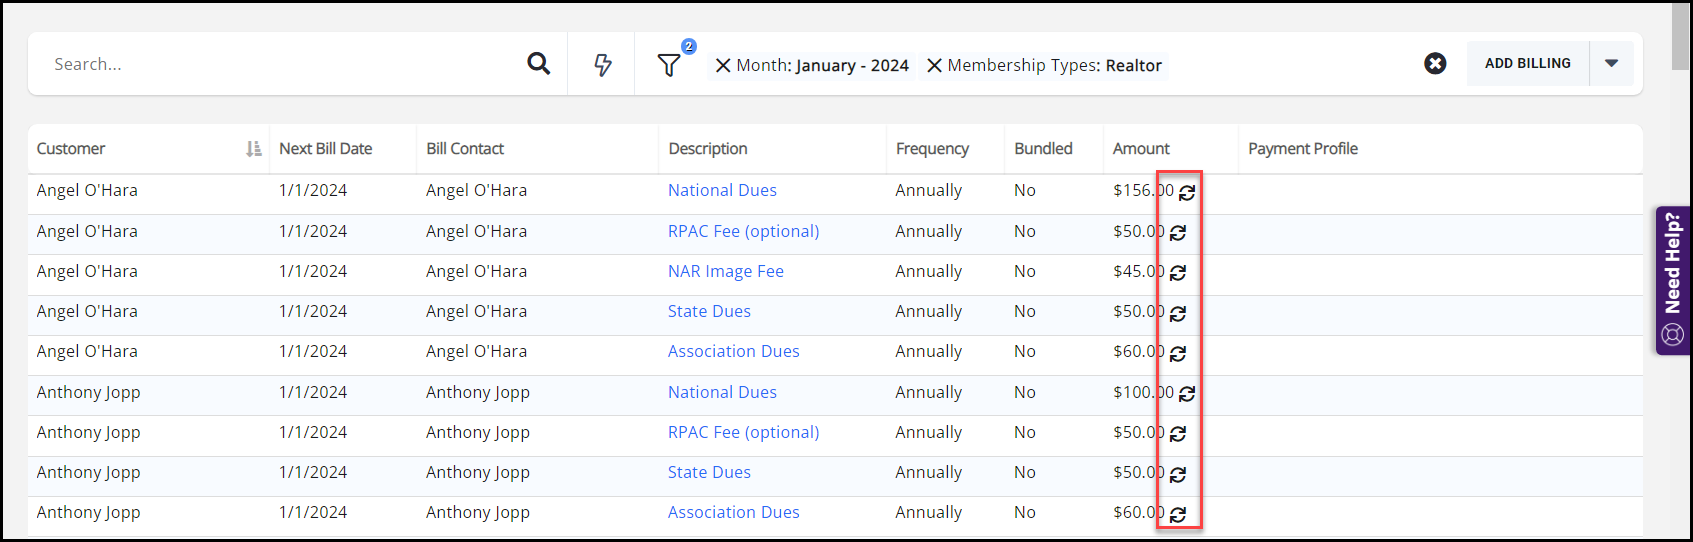
Task: Click recurring icon for Angel O'Hara's $156.00 National Dues
Action: pos(1187,193)
